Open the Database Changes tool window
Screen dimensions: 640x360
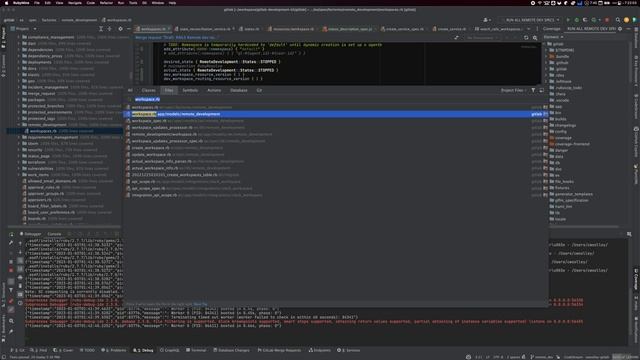[x=231, y=350]
